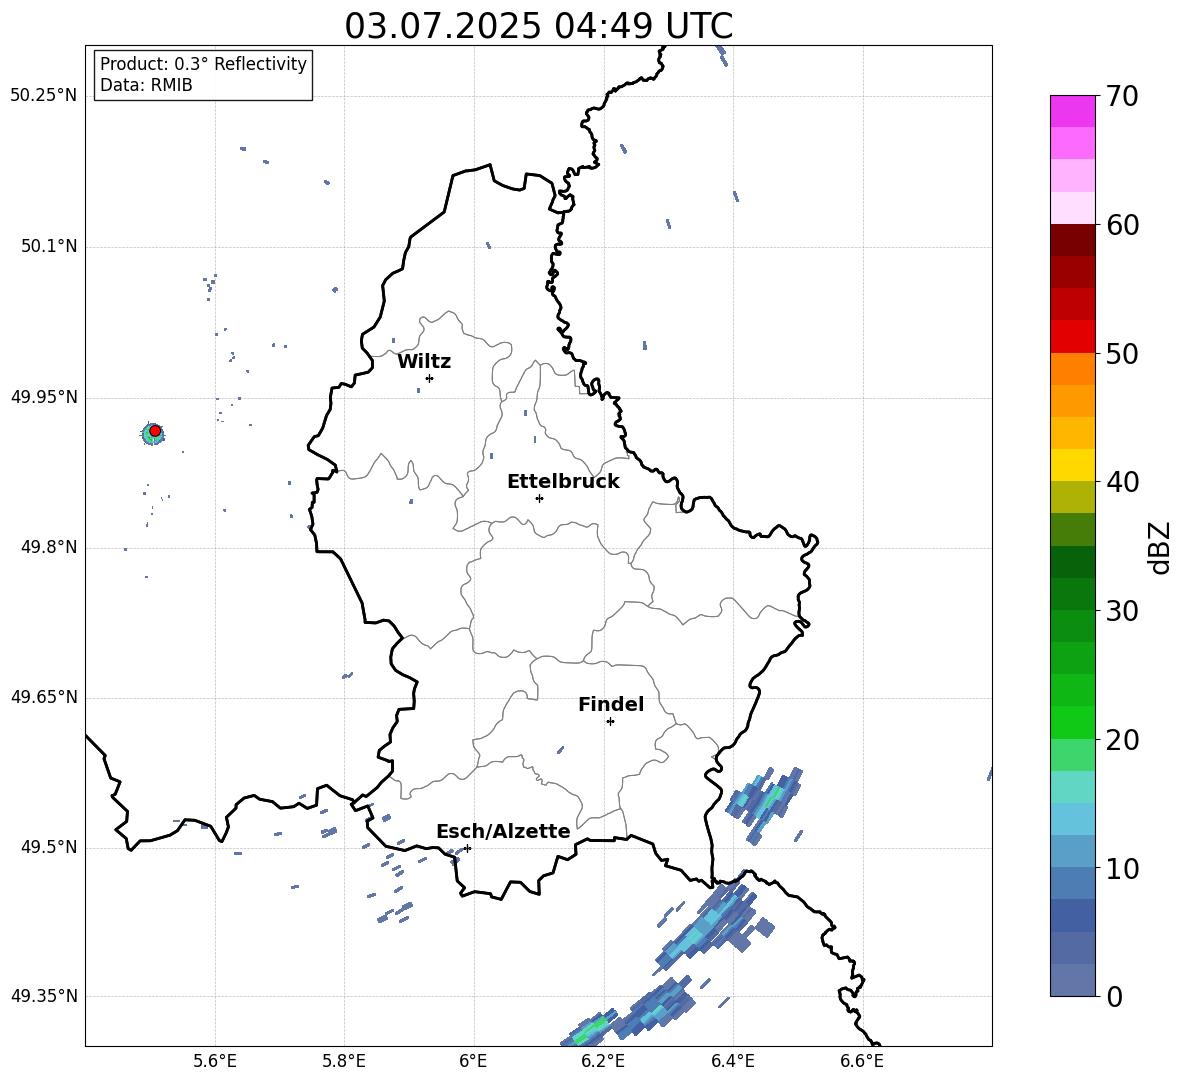1184x1081 pixels.
Task: Pick the yellow swatch just above 40
Action: point(1072,465)
